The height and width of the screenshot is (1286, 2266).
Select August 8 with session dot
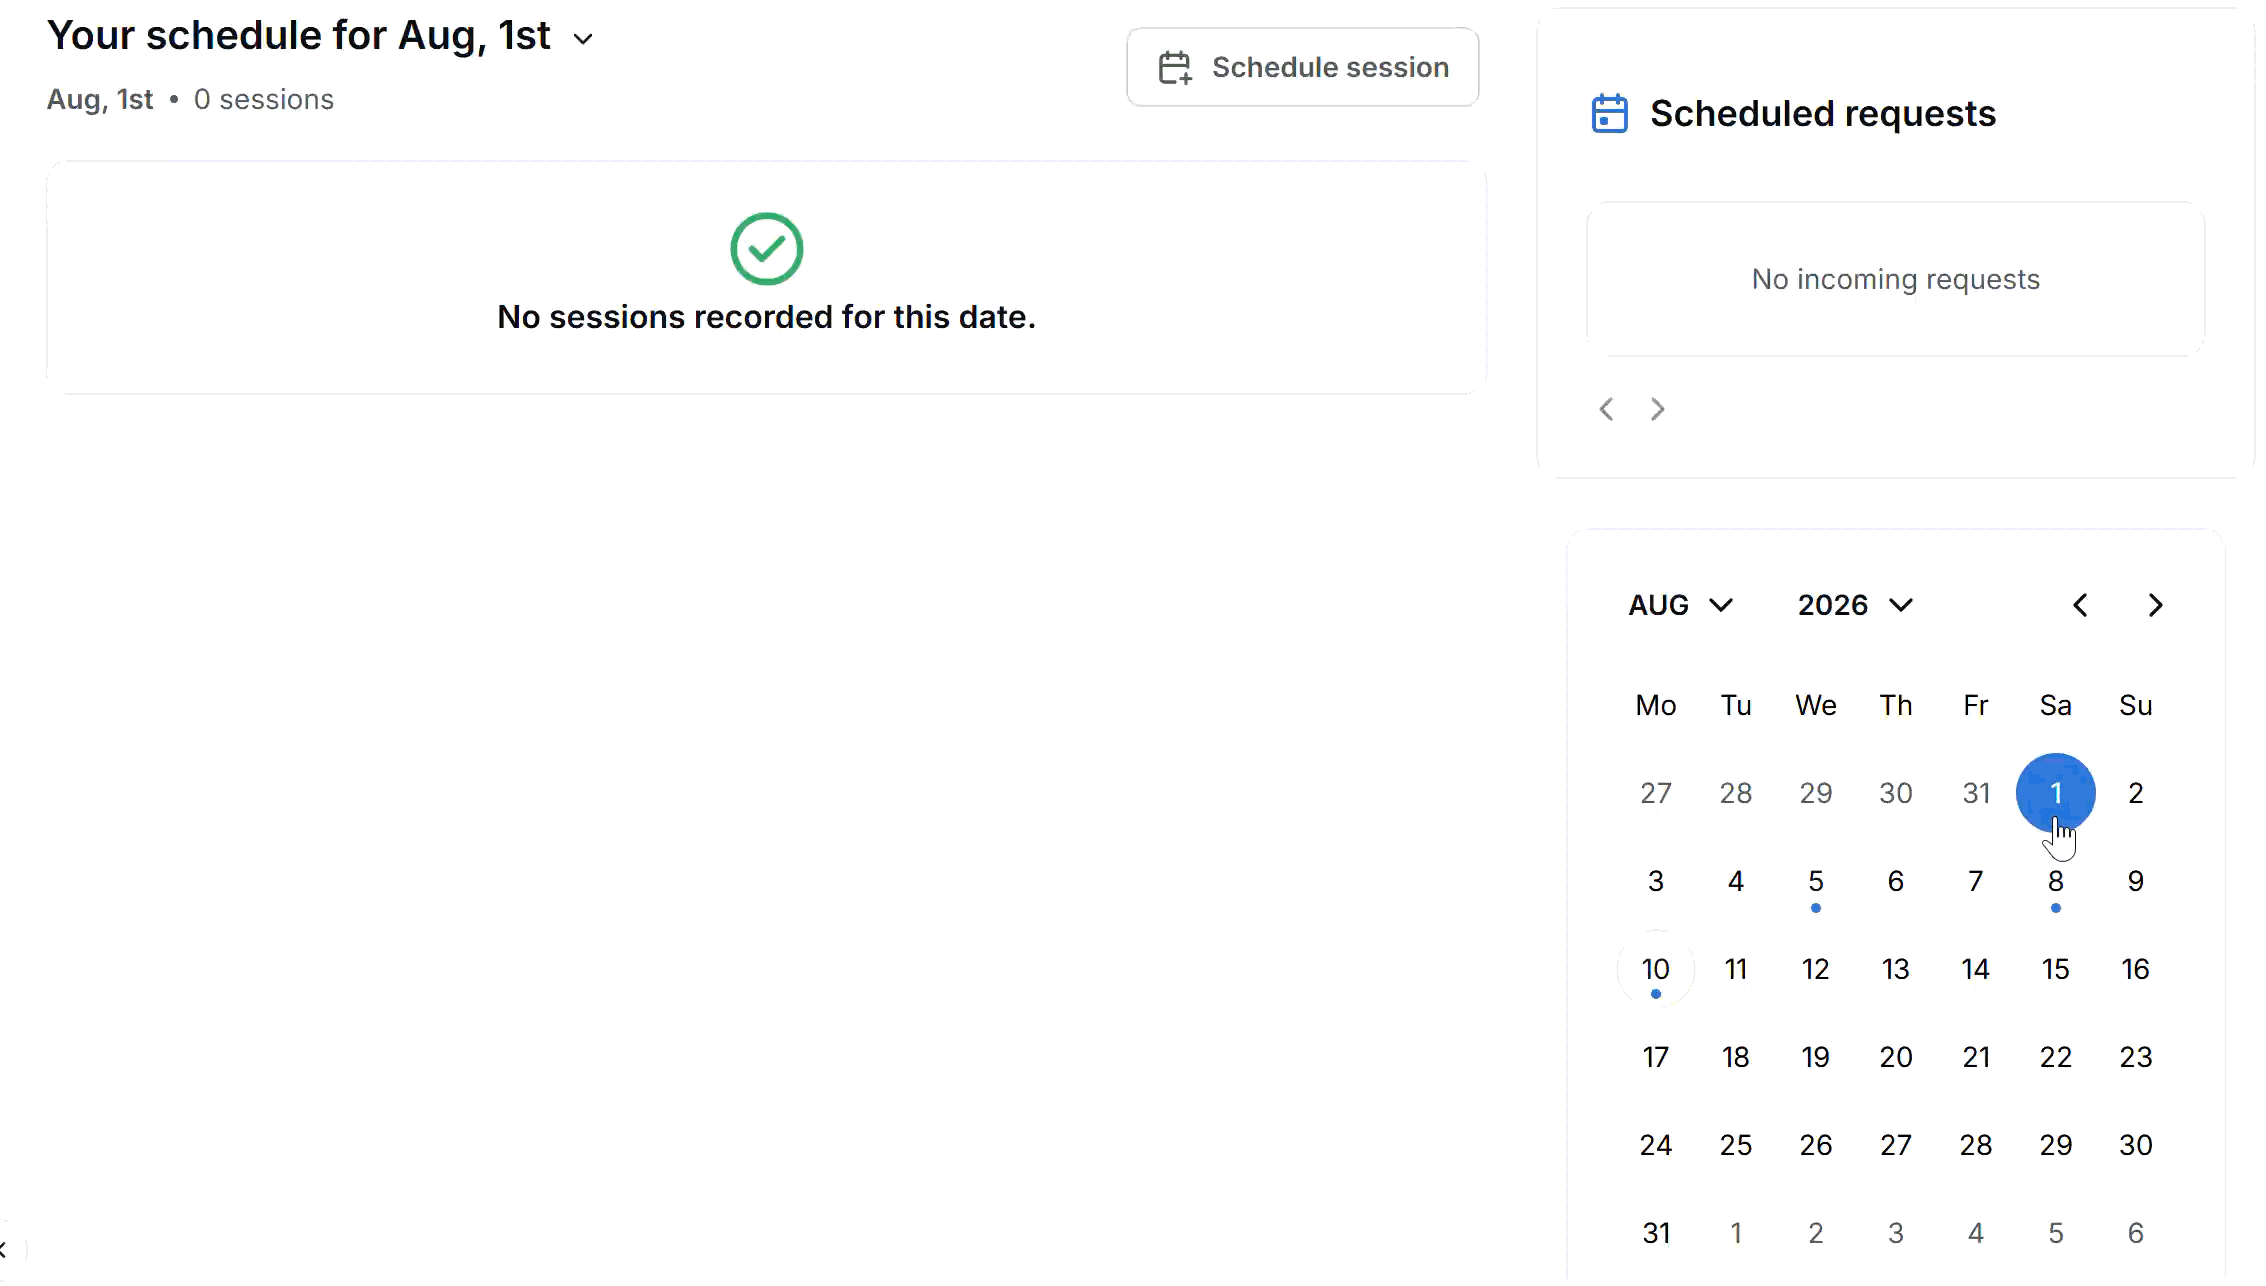2056,882
